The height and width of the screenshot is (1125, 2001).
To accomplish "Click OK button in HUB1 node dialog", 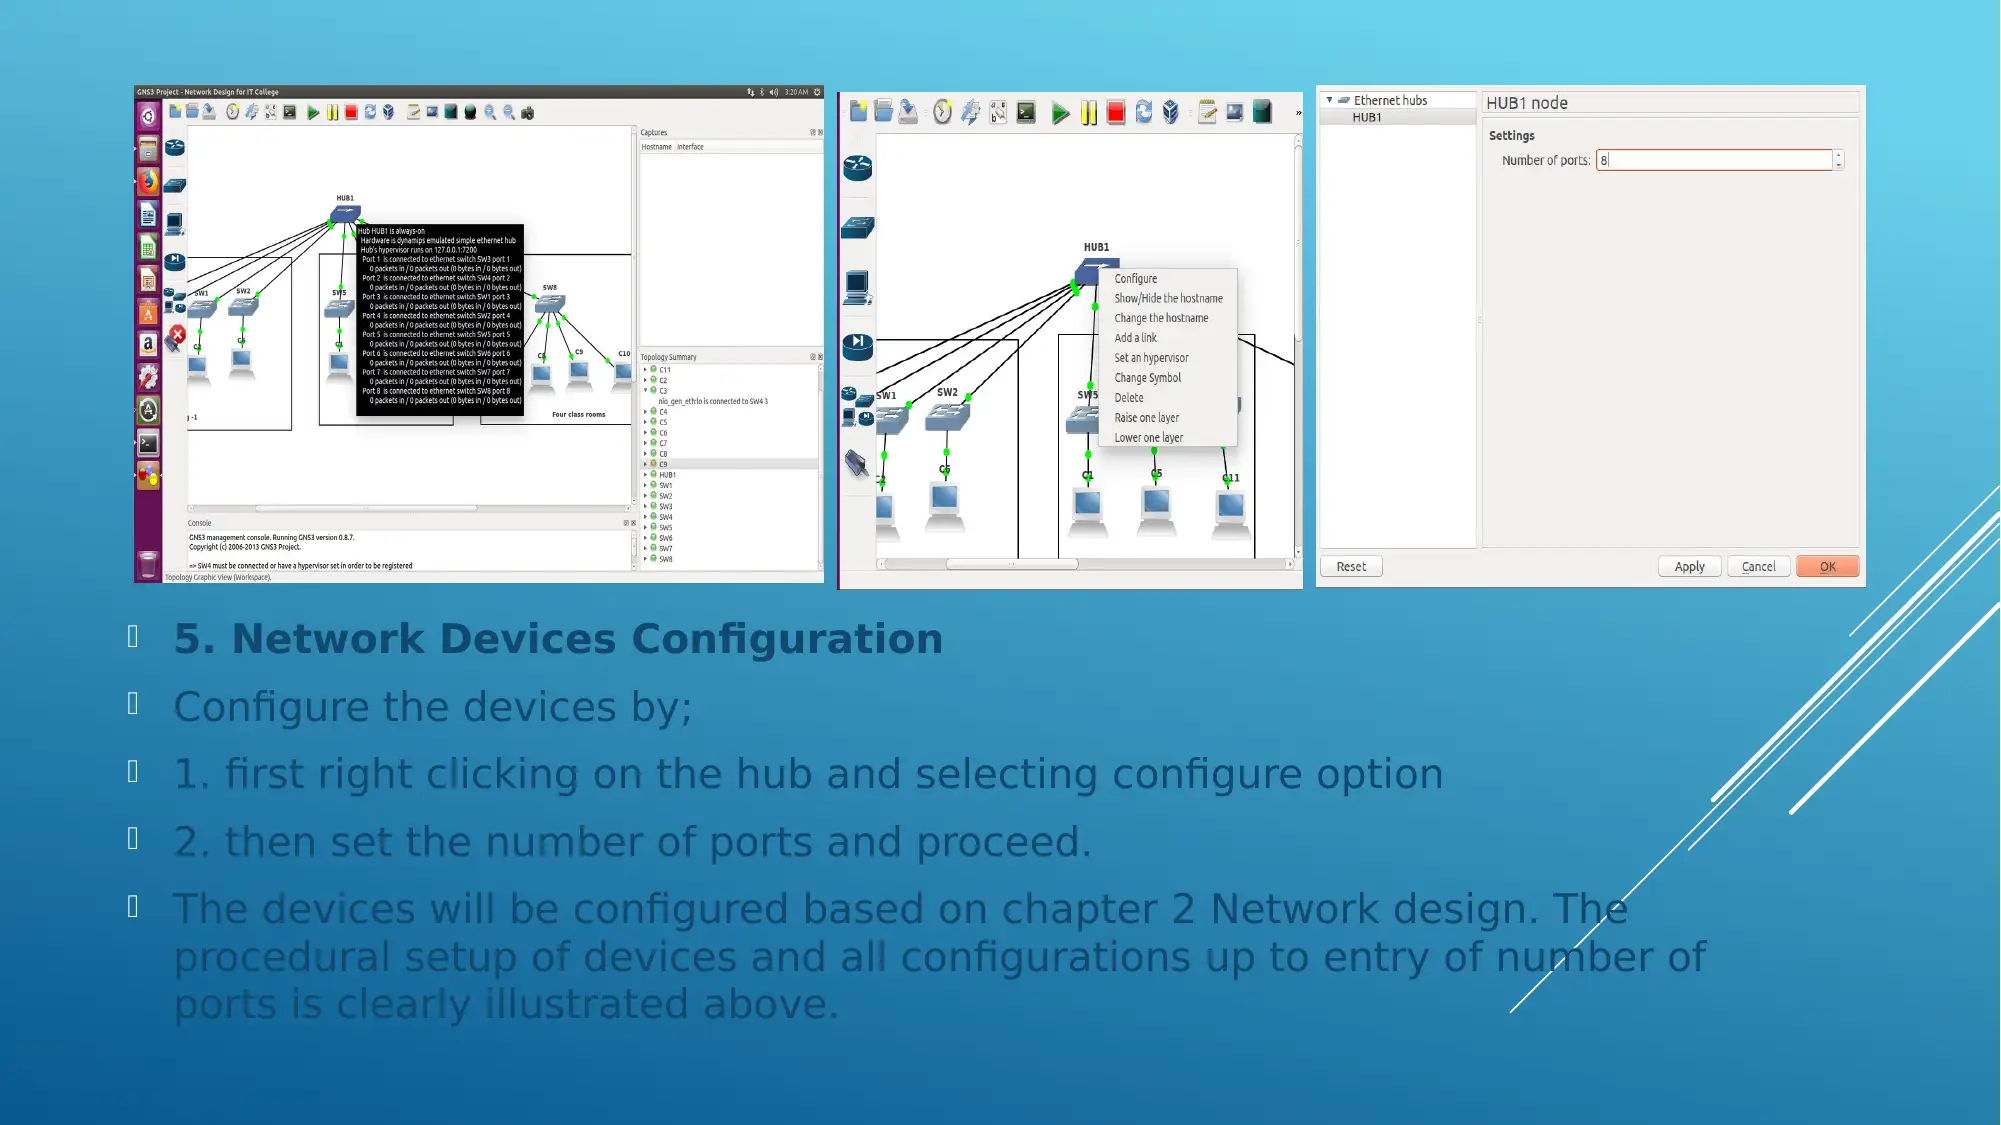I will 1828,566.
